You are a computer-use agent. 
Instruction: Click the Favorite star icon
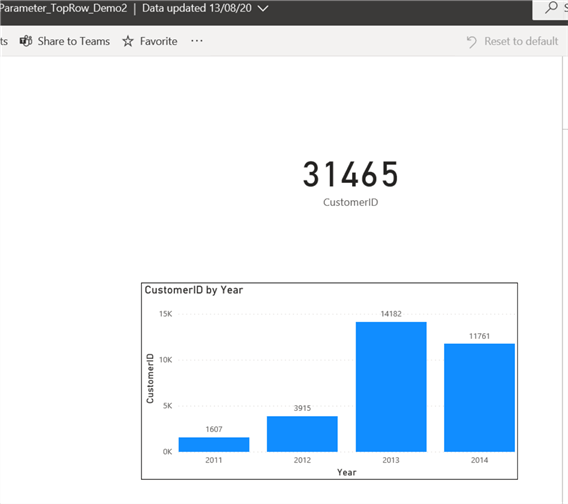(x=128, y=41)
